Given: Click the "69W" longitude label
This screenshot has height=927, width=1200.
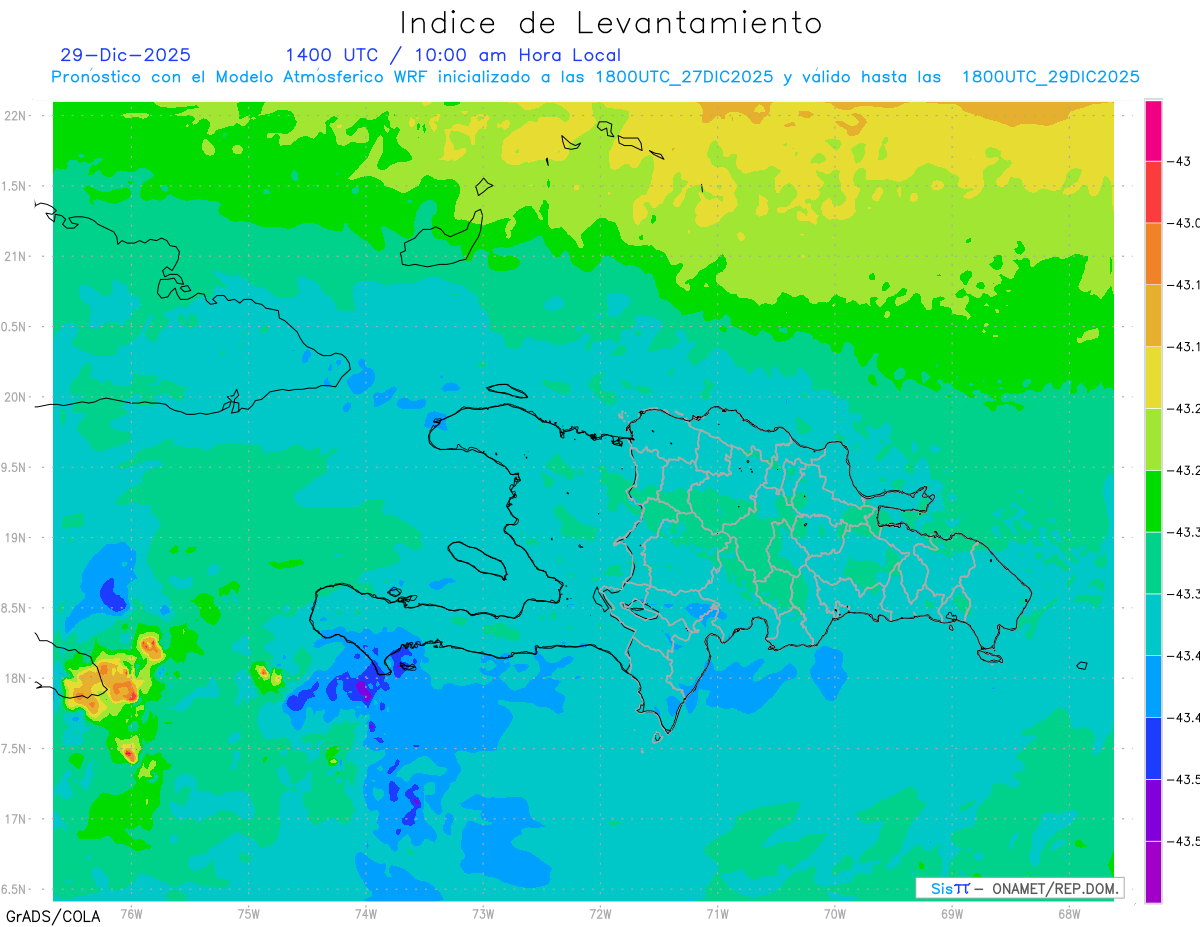Looking at the screenshot, I should 952,913.
